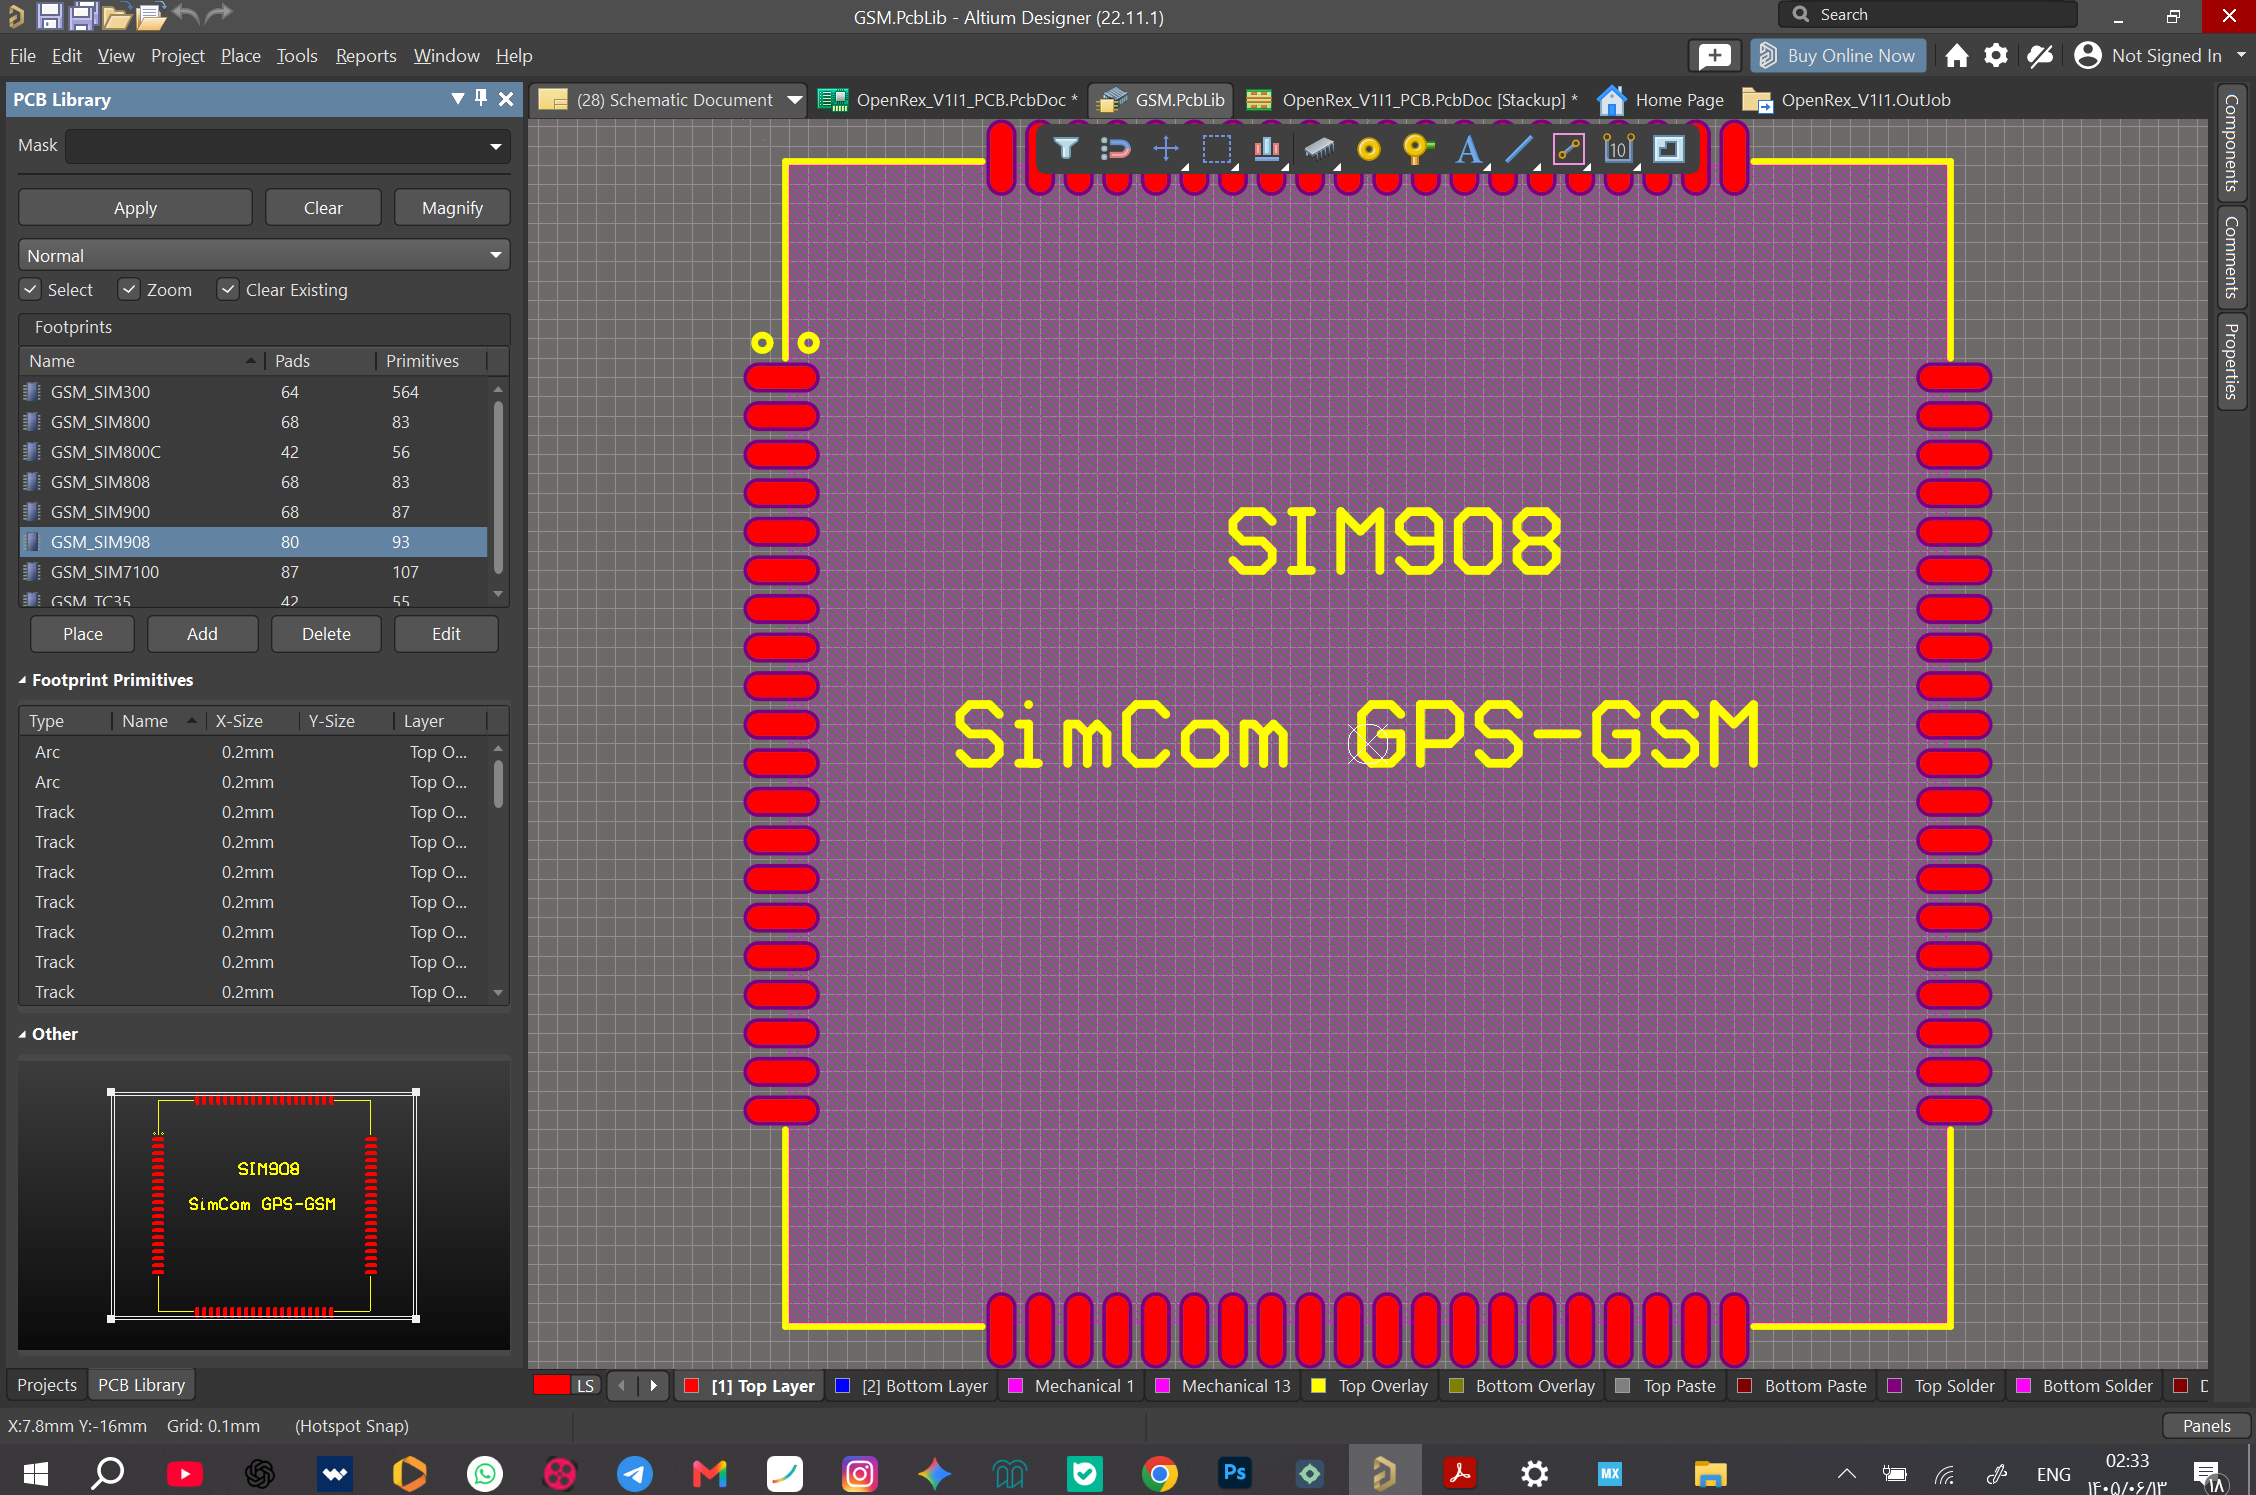Open Photoshop from the taskbar
This screenshot has width=2256, height=1495.
pyautogui.click(x=1235, y=1473)
